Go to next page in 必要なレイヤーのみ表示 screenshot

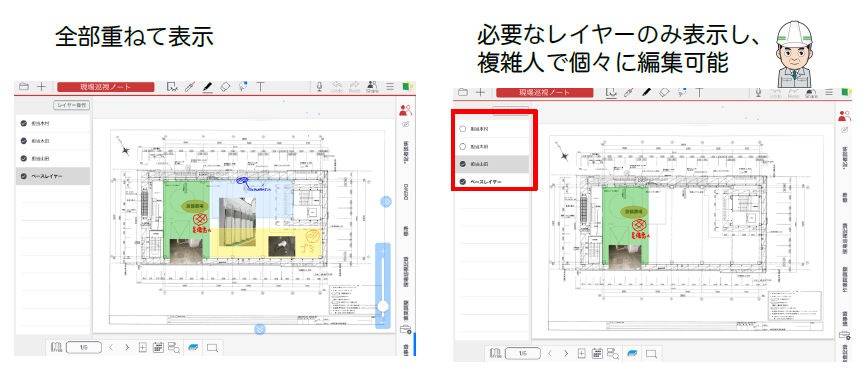565,353
